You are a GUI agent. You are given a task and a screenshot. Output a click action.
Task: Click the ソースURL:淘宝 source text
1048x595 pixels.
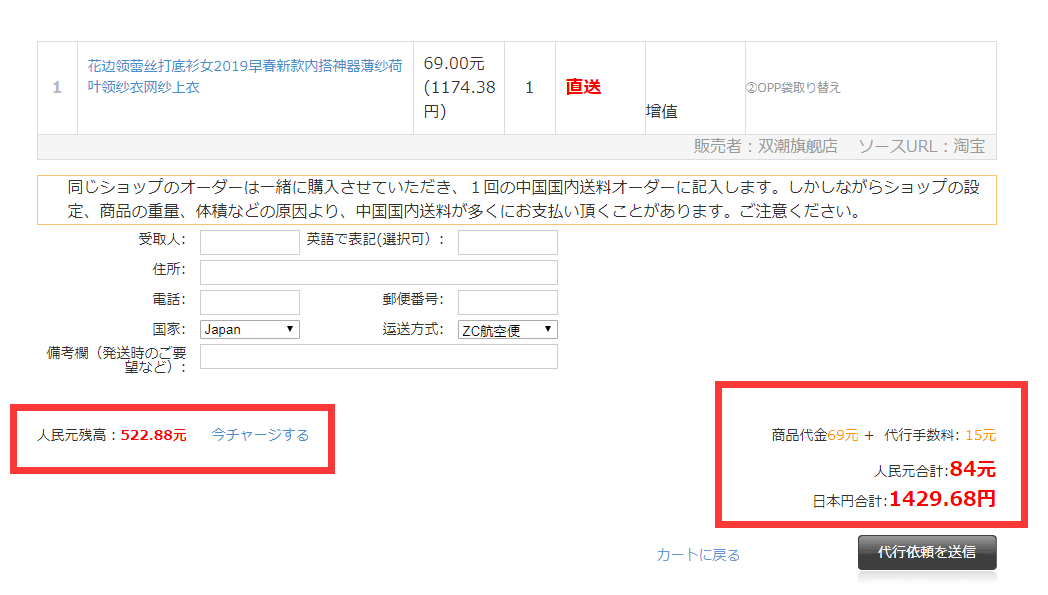point(921,146)
